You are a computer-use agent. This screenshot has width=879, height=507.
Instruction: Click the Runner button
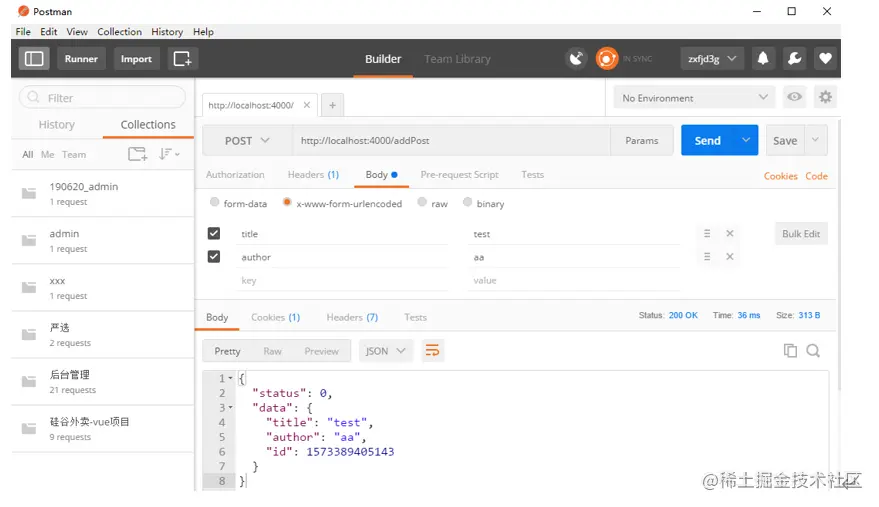(x=81, y=58)
